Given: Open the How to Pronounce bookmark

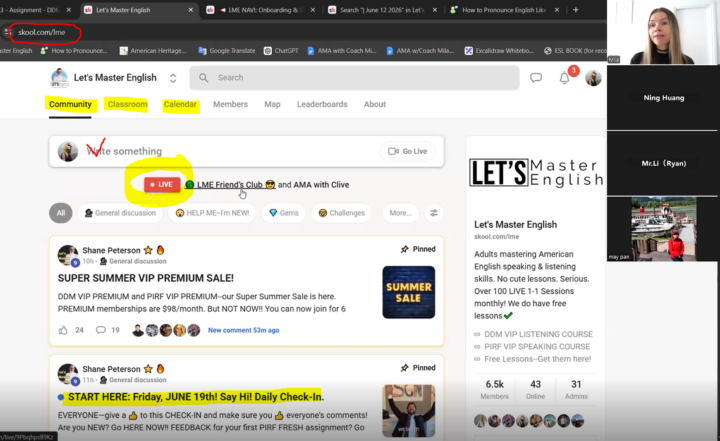Looking at the screenshot, I should pos(73,51).
